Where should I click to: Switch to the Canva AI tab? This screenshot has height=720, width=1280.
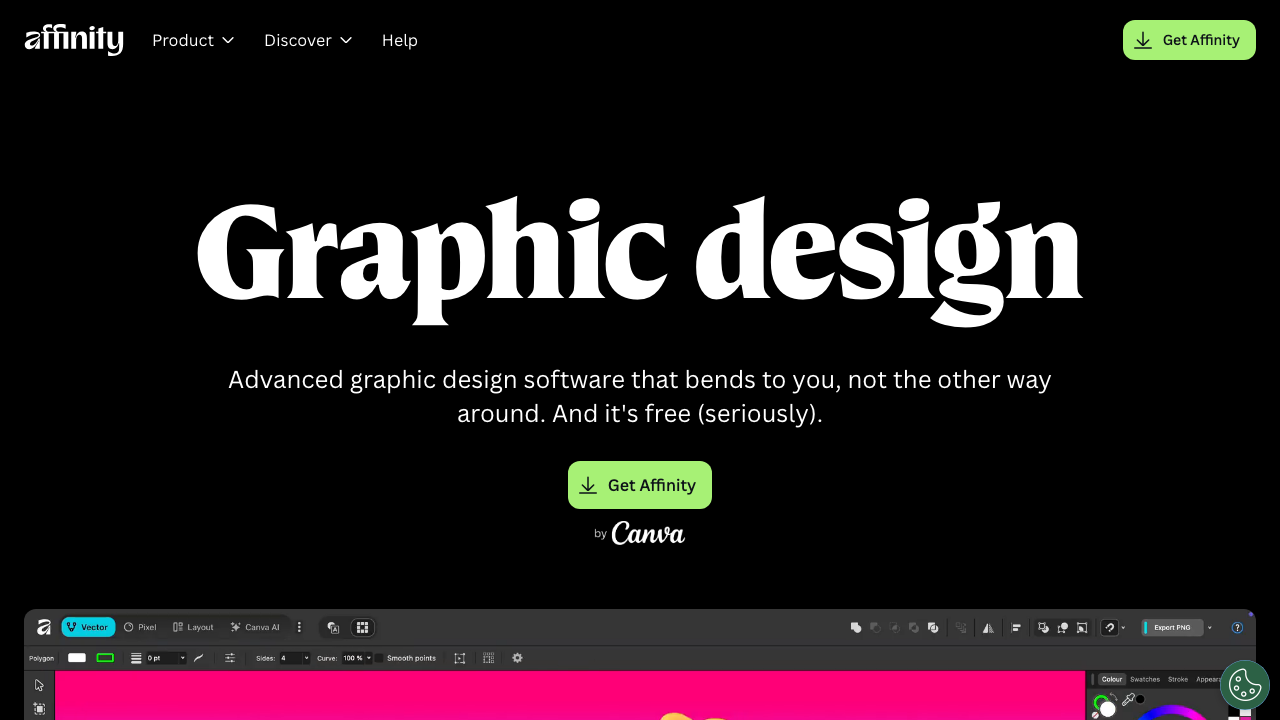click(255, 627)
